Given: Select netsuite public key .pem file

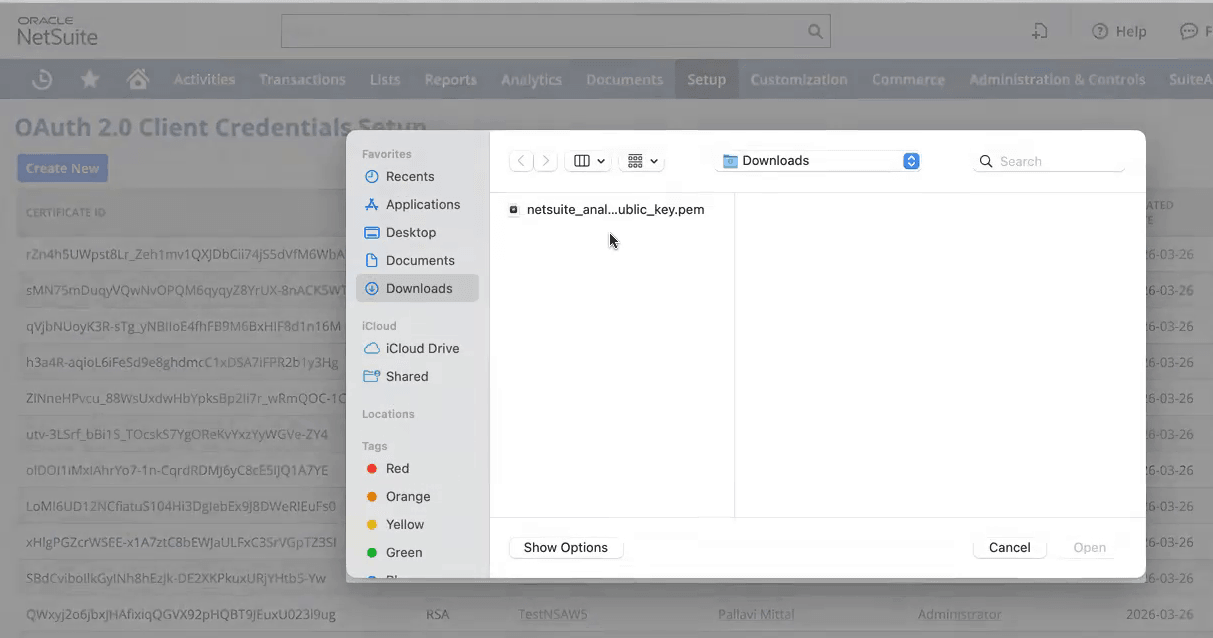Looking at the screenshot, I should (x=607, y=210).
